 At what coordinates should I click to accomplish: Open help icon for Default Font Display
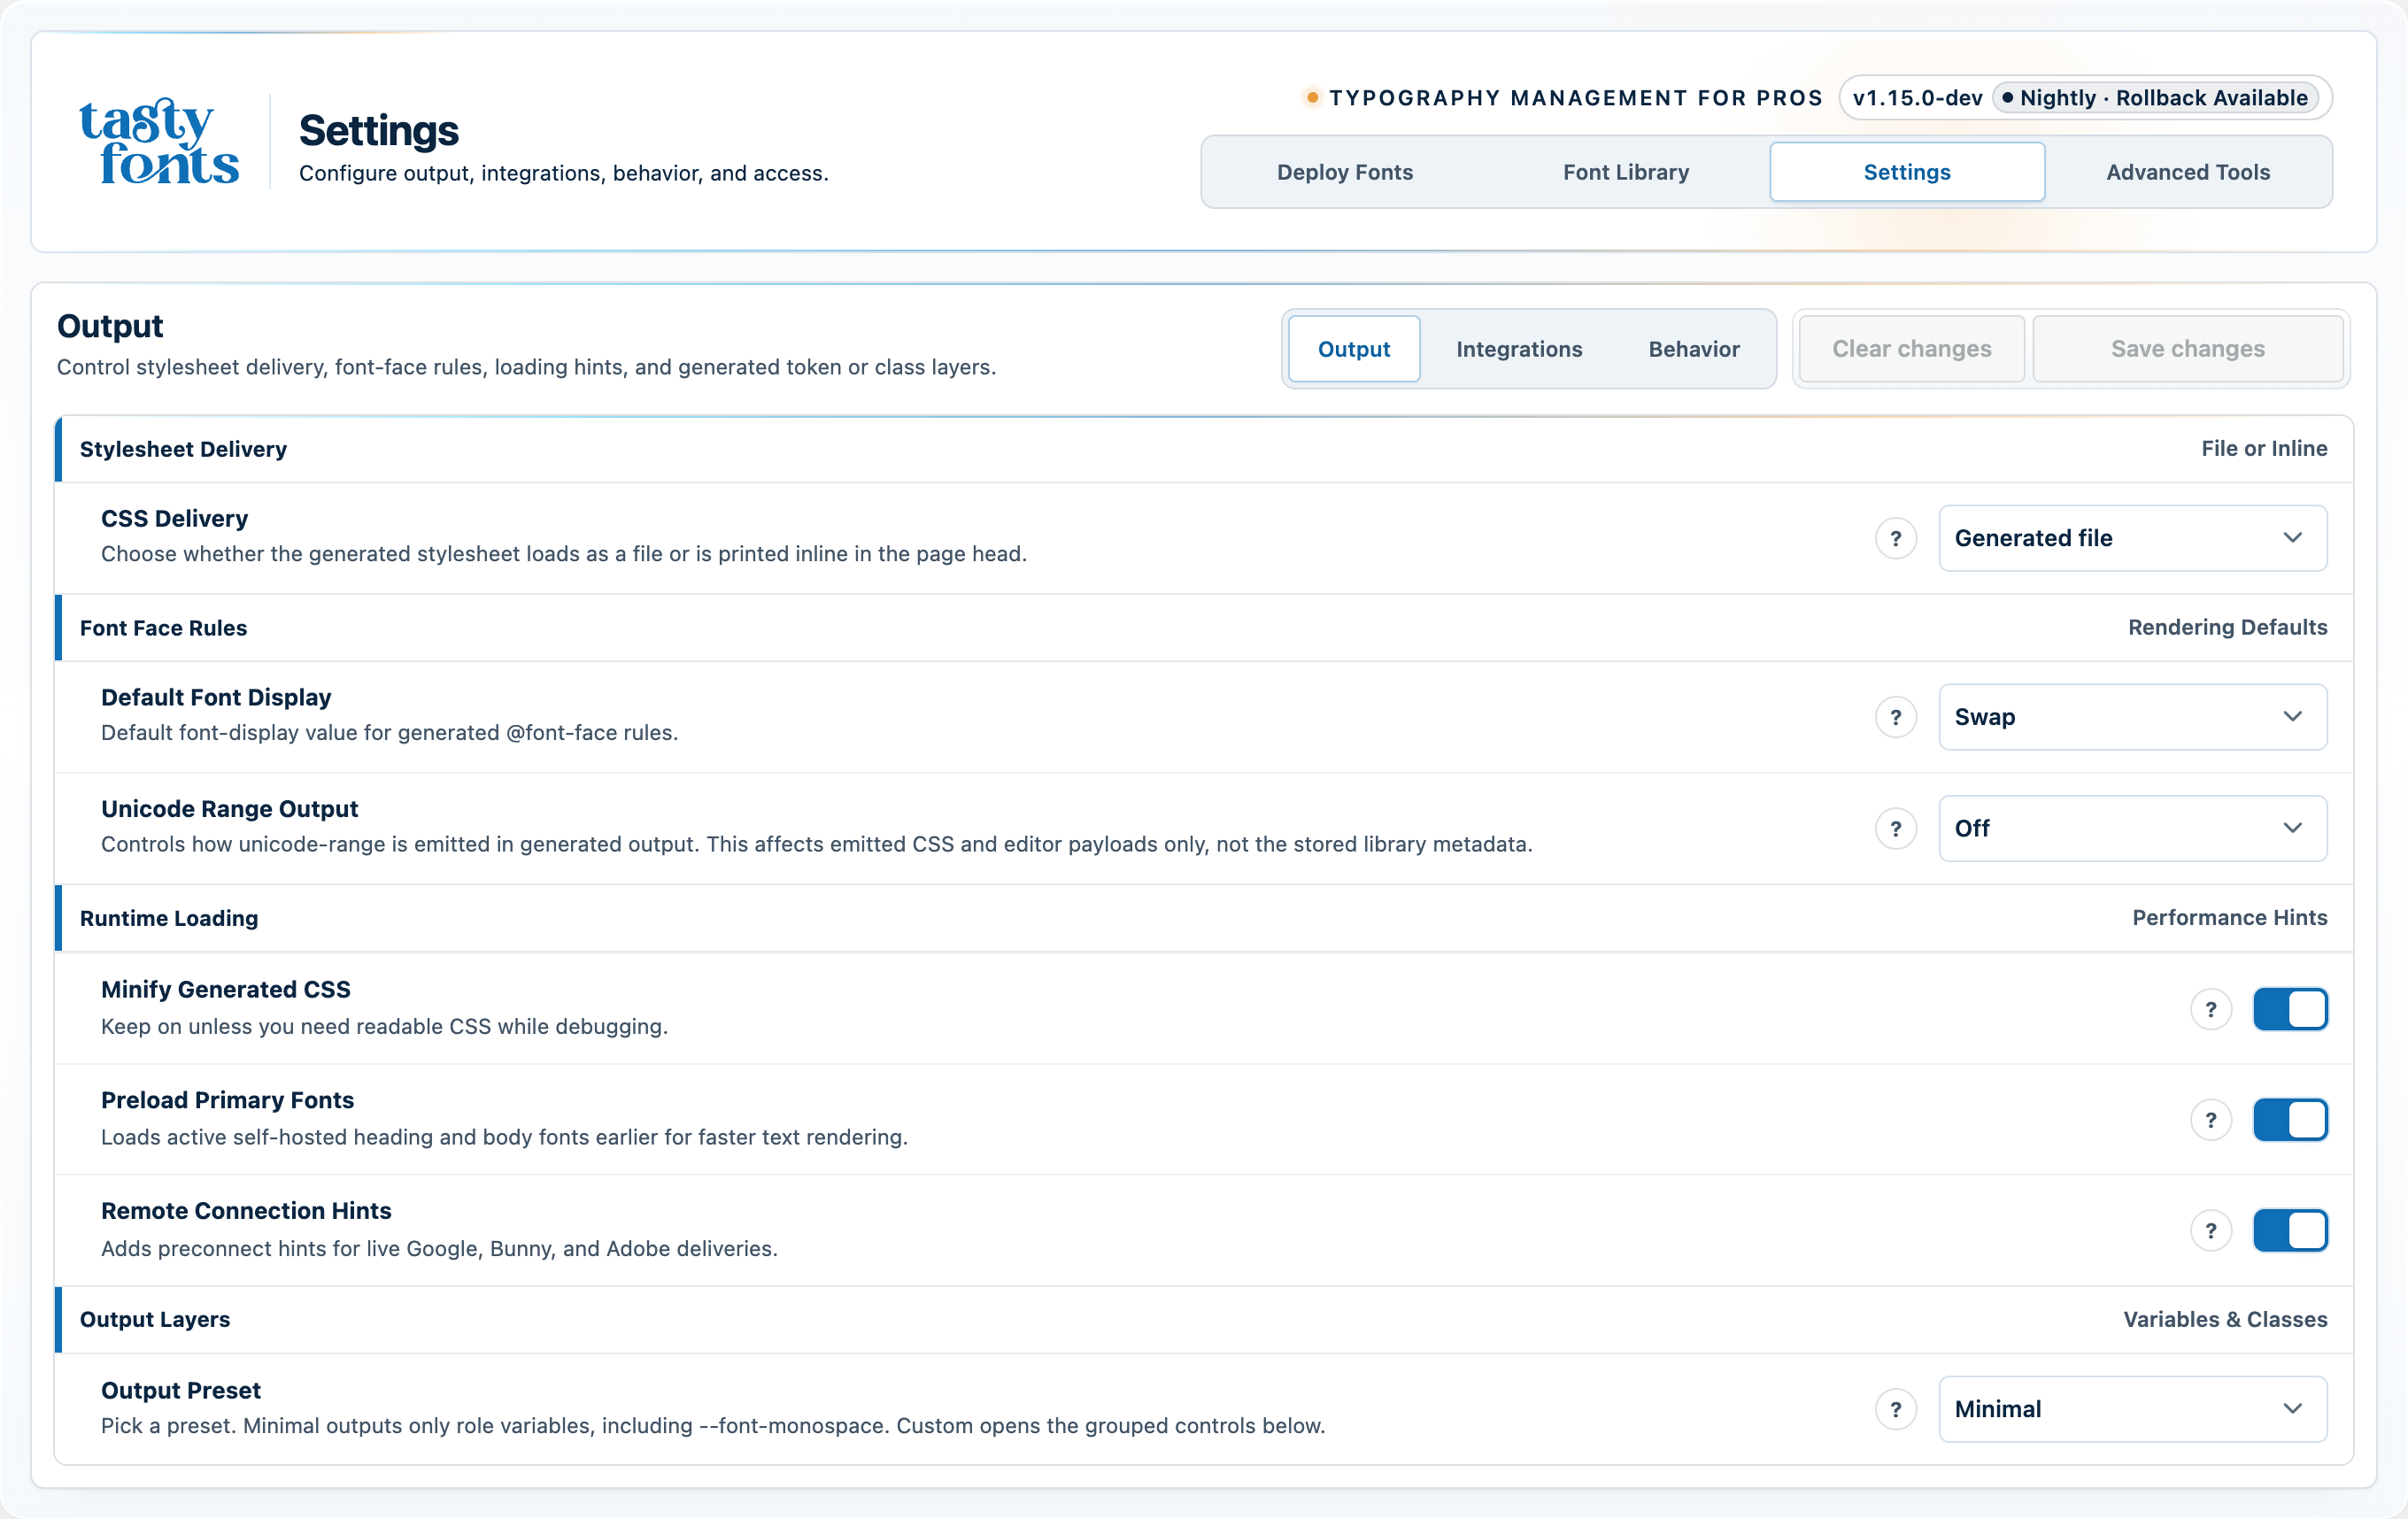pyautogui.click(x=1895, y=717)
